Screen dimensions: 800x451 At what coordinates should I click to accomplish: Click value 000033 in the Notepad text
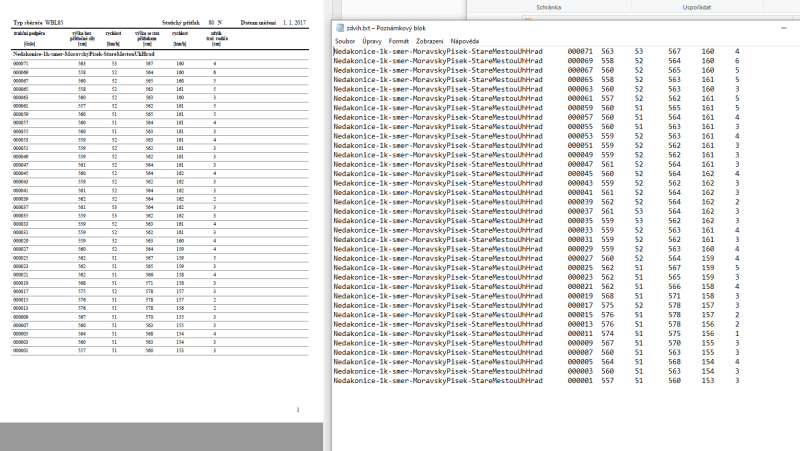[580, 230]
